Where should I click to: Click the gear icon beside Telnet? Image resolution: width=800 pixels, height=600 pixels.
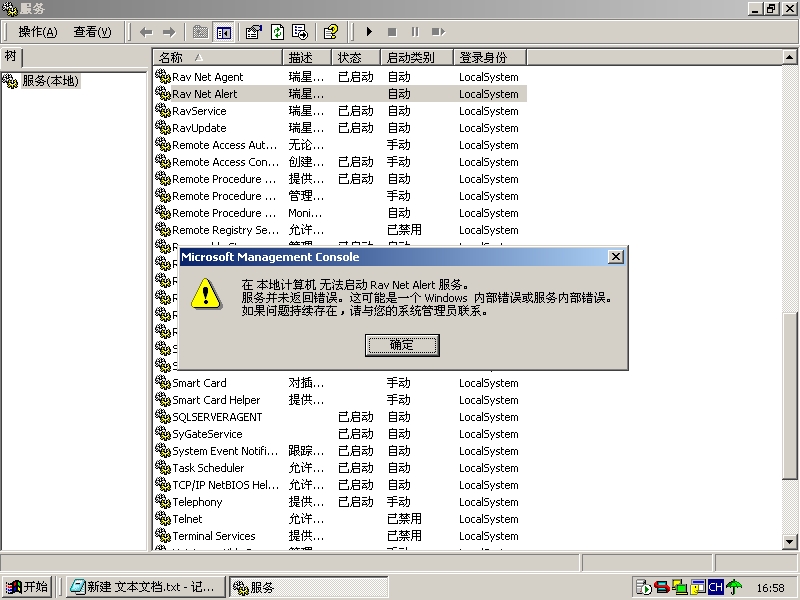pos(163,518)
